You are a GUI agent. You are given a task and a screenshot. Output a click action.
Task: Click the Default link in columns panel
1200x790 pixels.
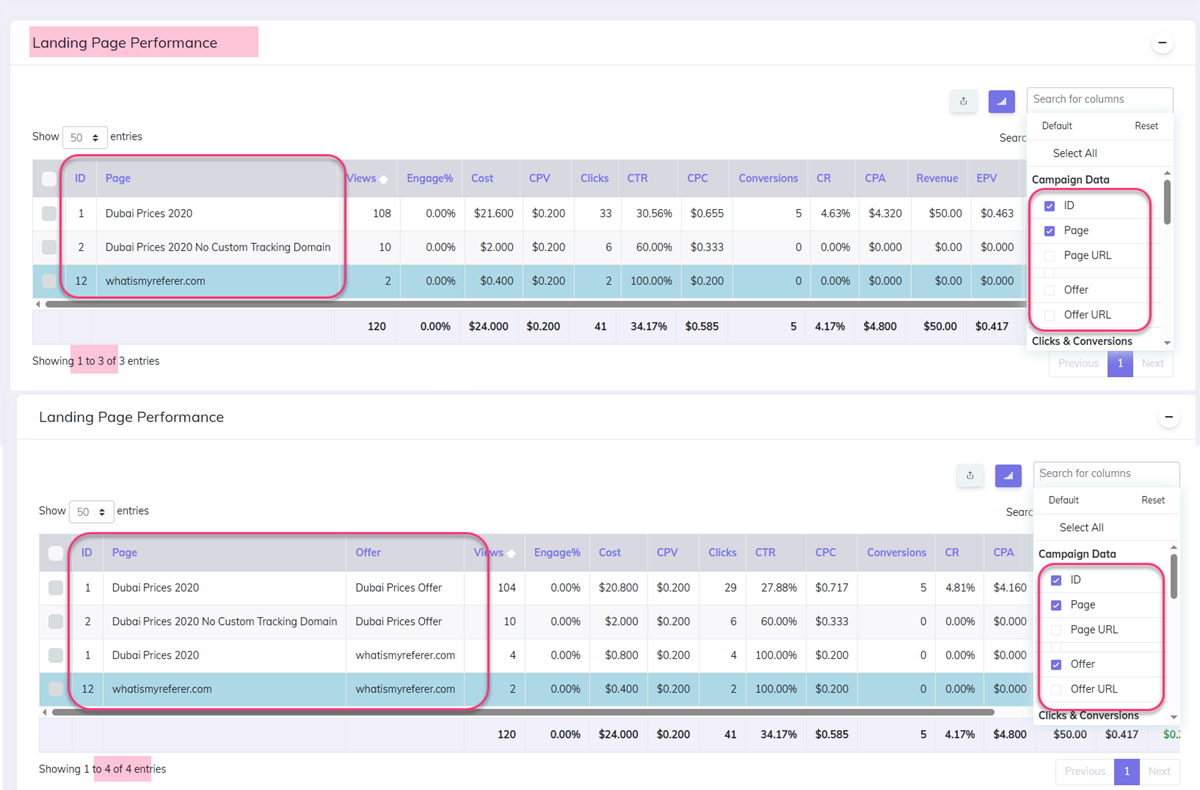(x=1059, y=125)
